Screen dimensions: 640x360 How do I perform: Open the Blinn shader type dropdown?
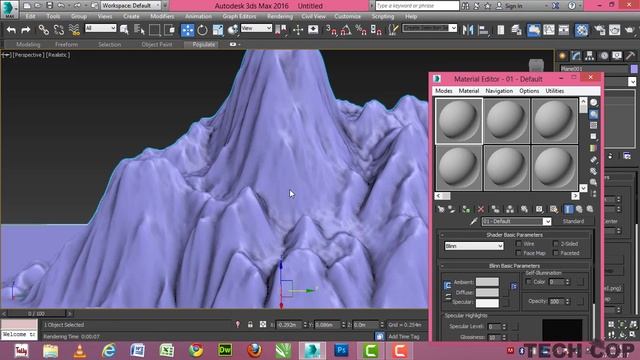[x=474, y=246]
